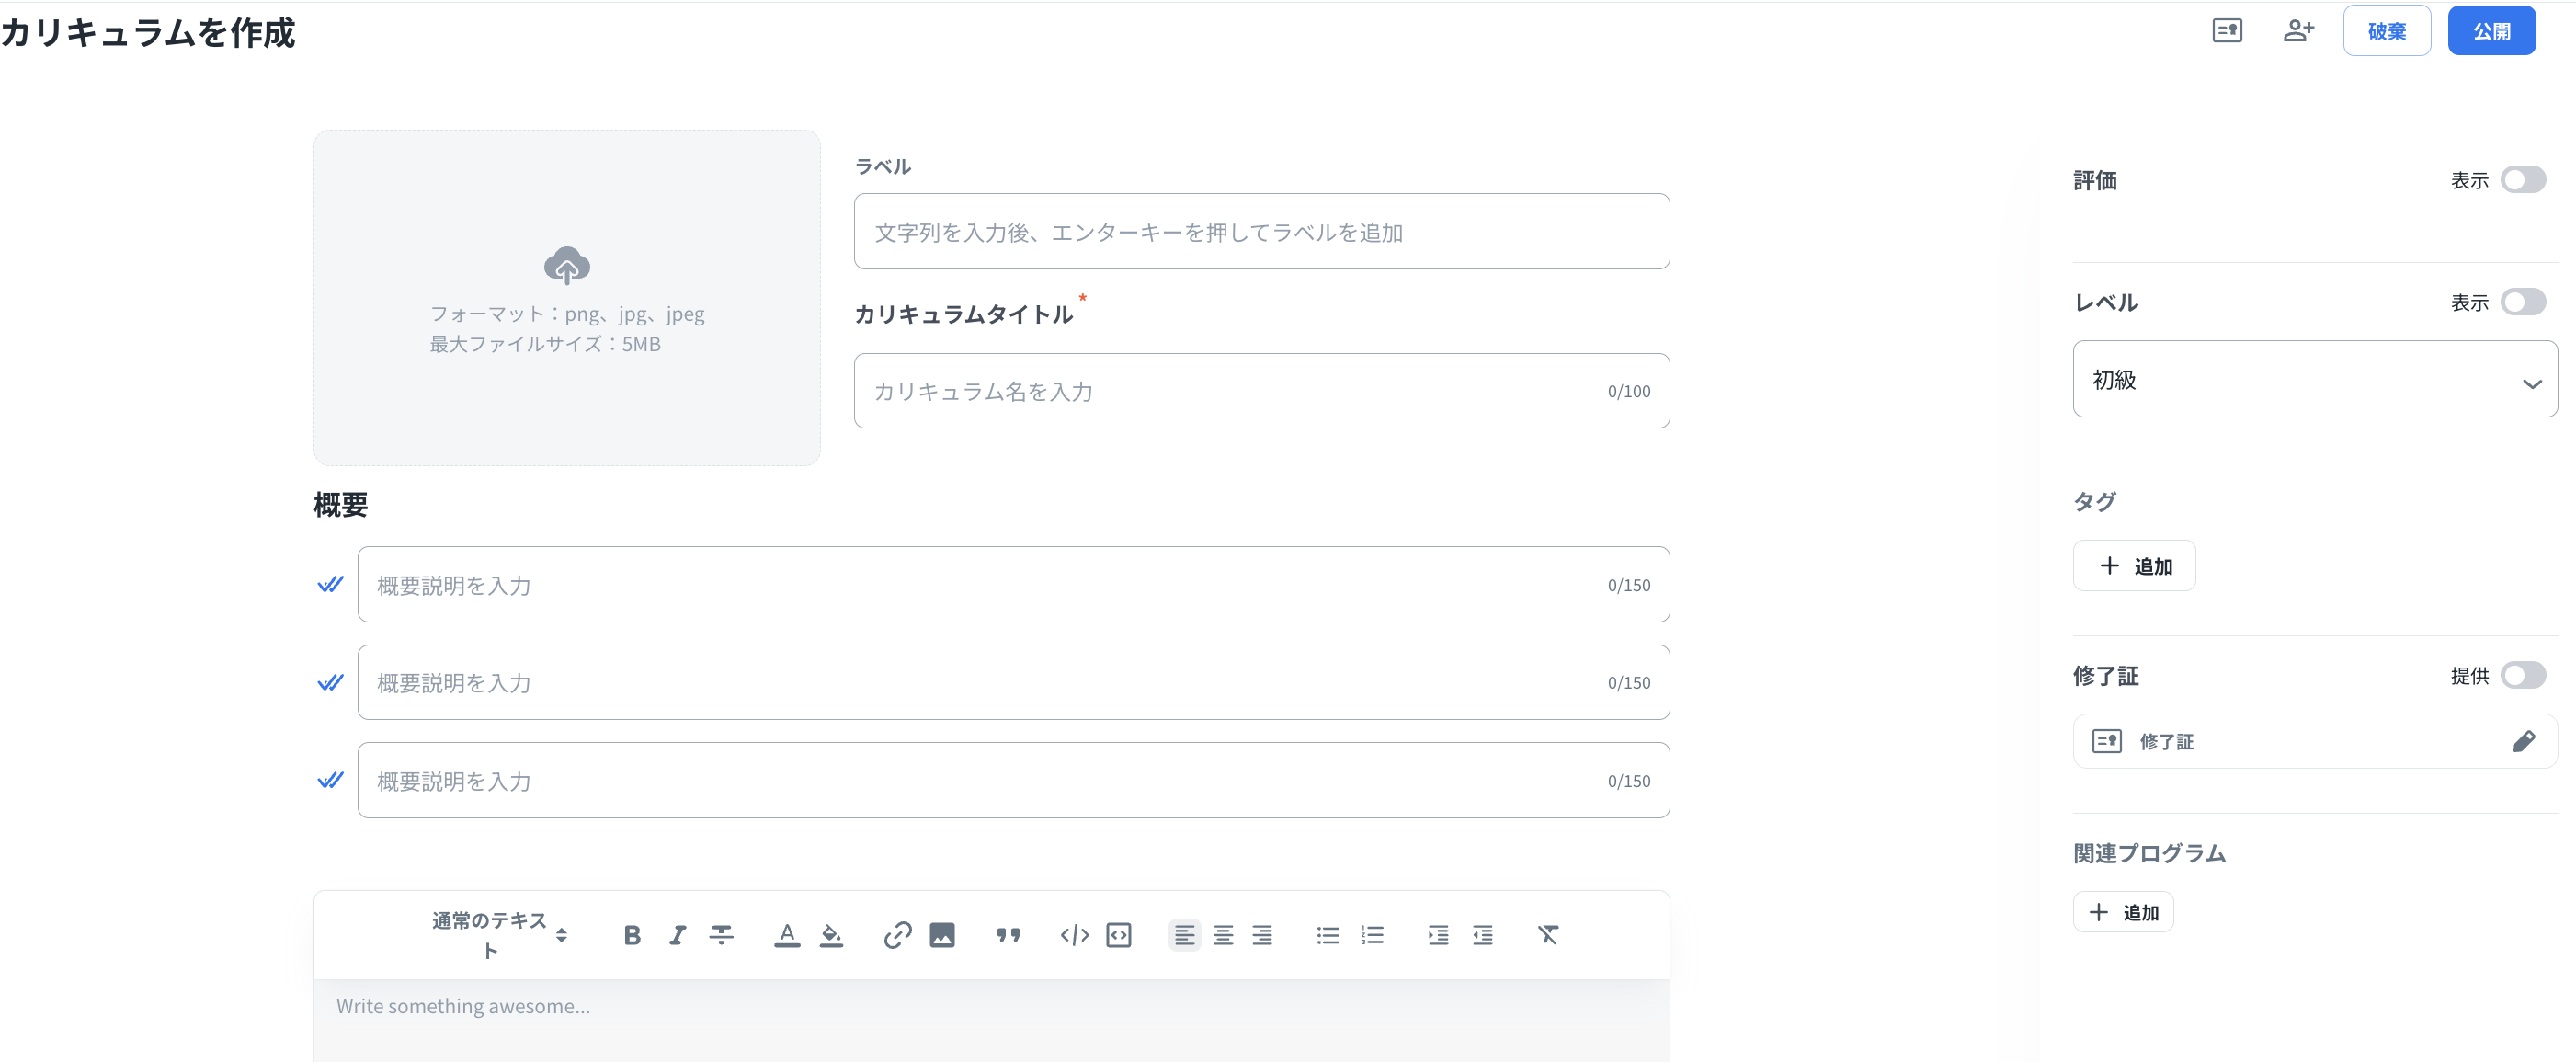2576x1062 pixels.
Task: Toggle レベル 表示 switch
Action: (2522, 302)
